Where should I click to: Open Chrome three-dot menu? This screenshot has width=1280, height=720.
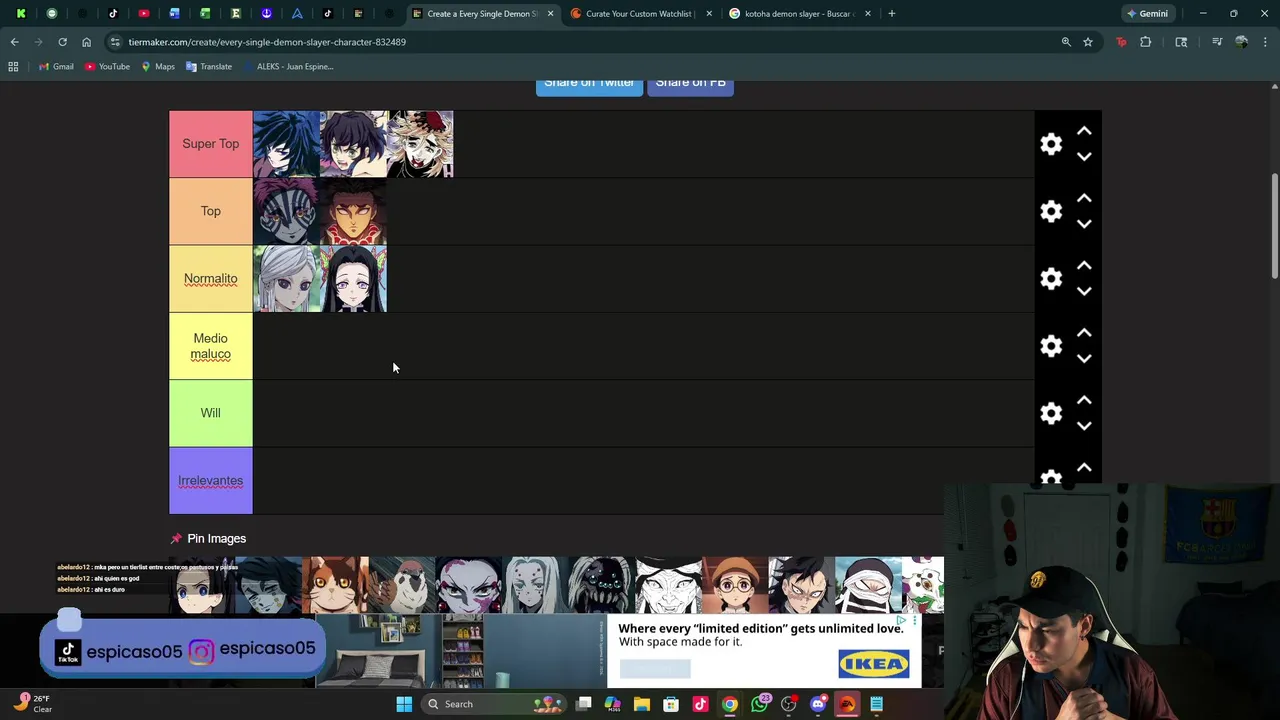(1266, 42)
